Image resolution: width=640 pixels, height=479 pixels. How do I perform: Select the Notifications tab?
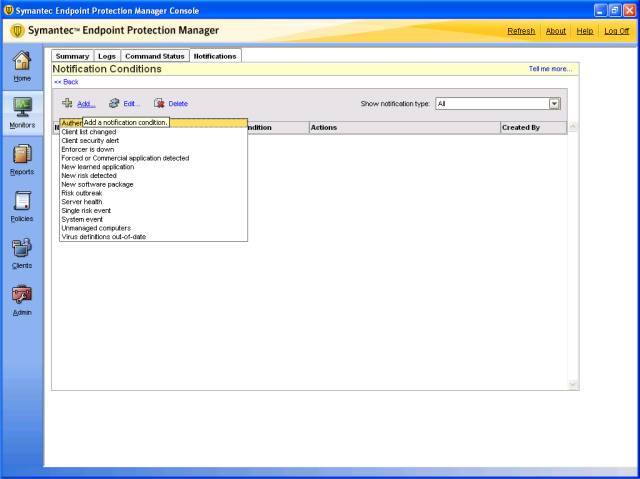pyautogui.click(x=215, y=56)
